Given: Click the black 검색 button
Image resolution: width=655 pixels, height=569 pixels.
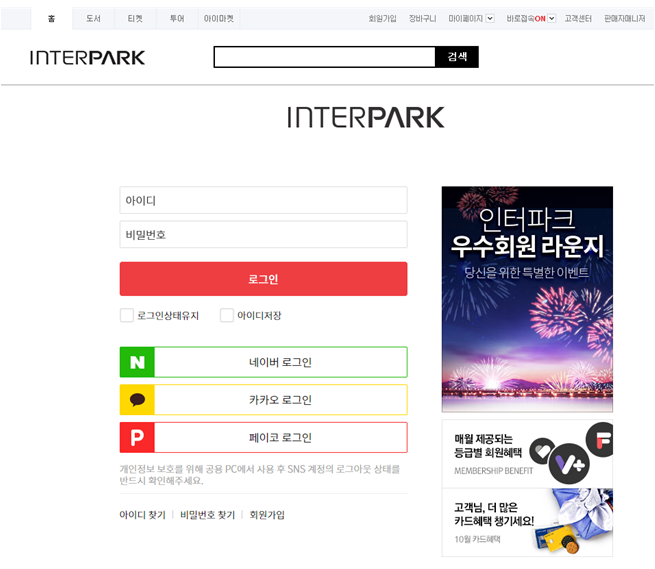Looking at the screenshot, I should tap(457, 57).
